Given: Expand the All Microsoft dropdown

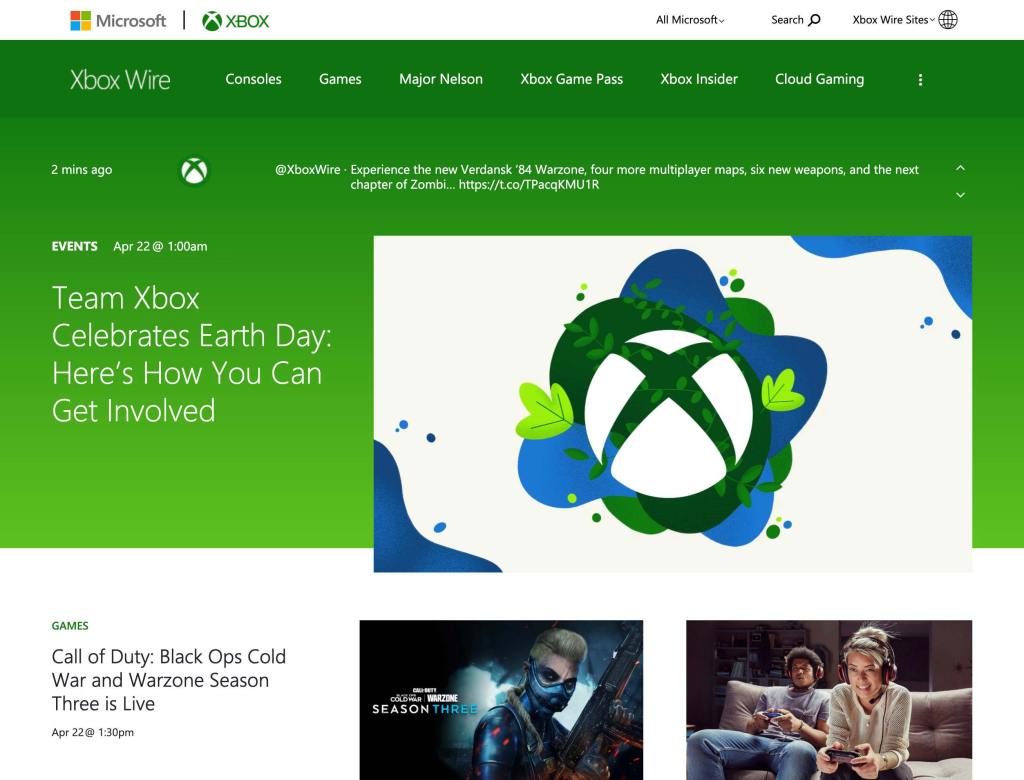Looking at the screenshot, I should (x=690, y=20).
